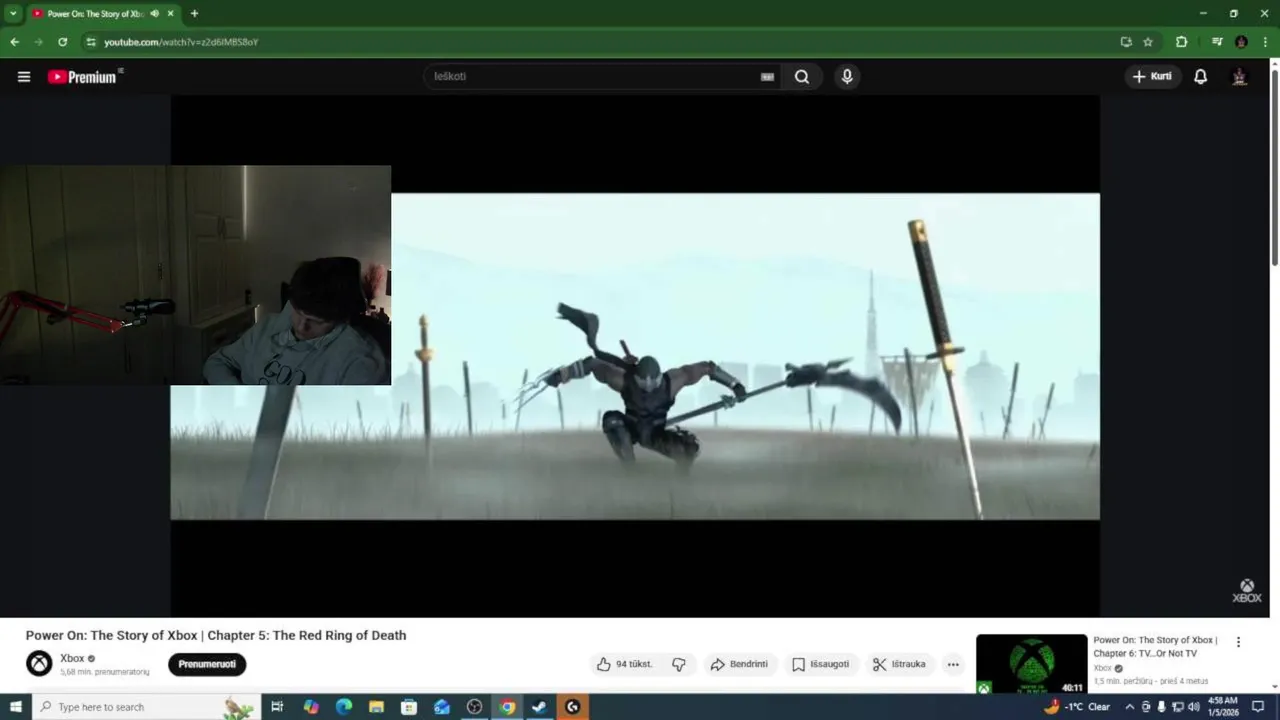
Task: Like the video (94 tūkst.)
Action: (625, 664)
